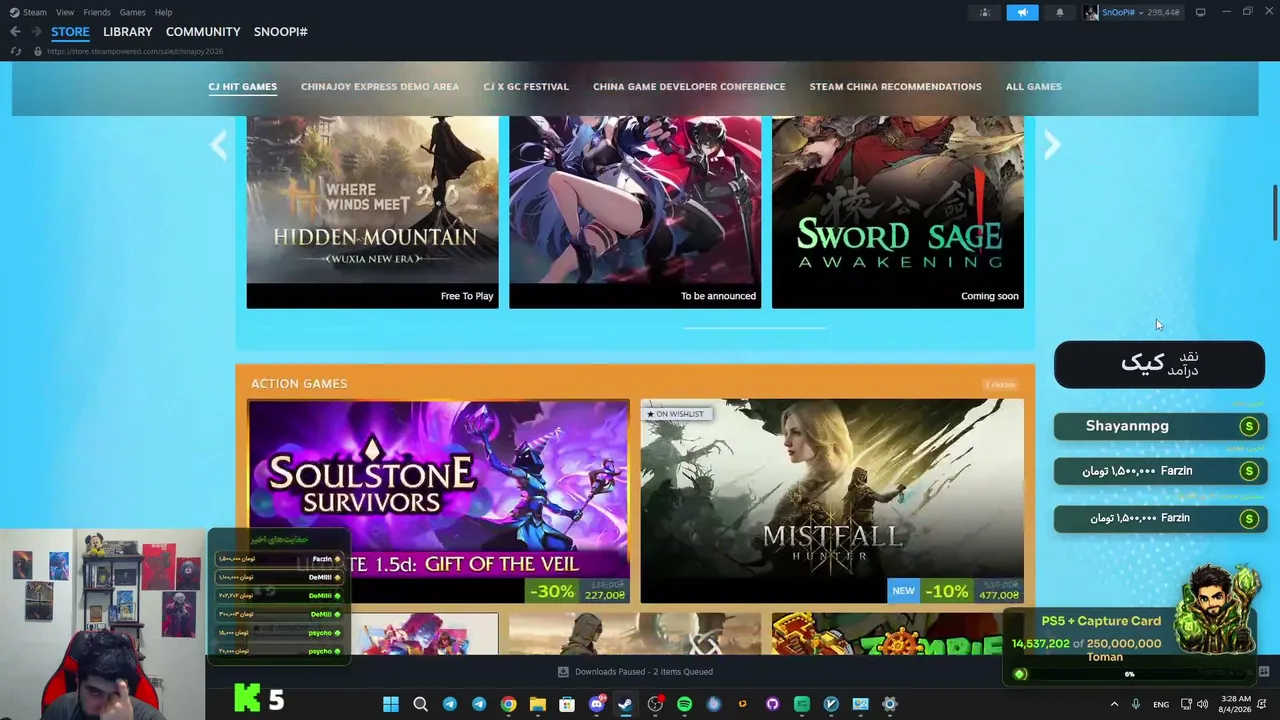This screenshot has height=720, width=1280.
Task: Select CHINAJOY EXPRESS DEMO AREA tab
Action: [380, 87]
